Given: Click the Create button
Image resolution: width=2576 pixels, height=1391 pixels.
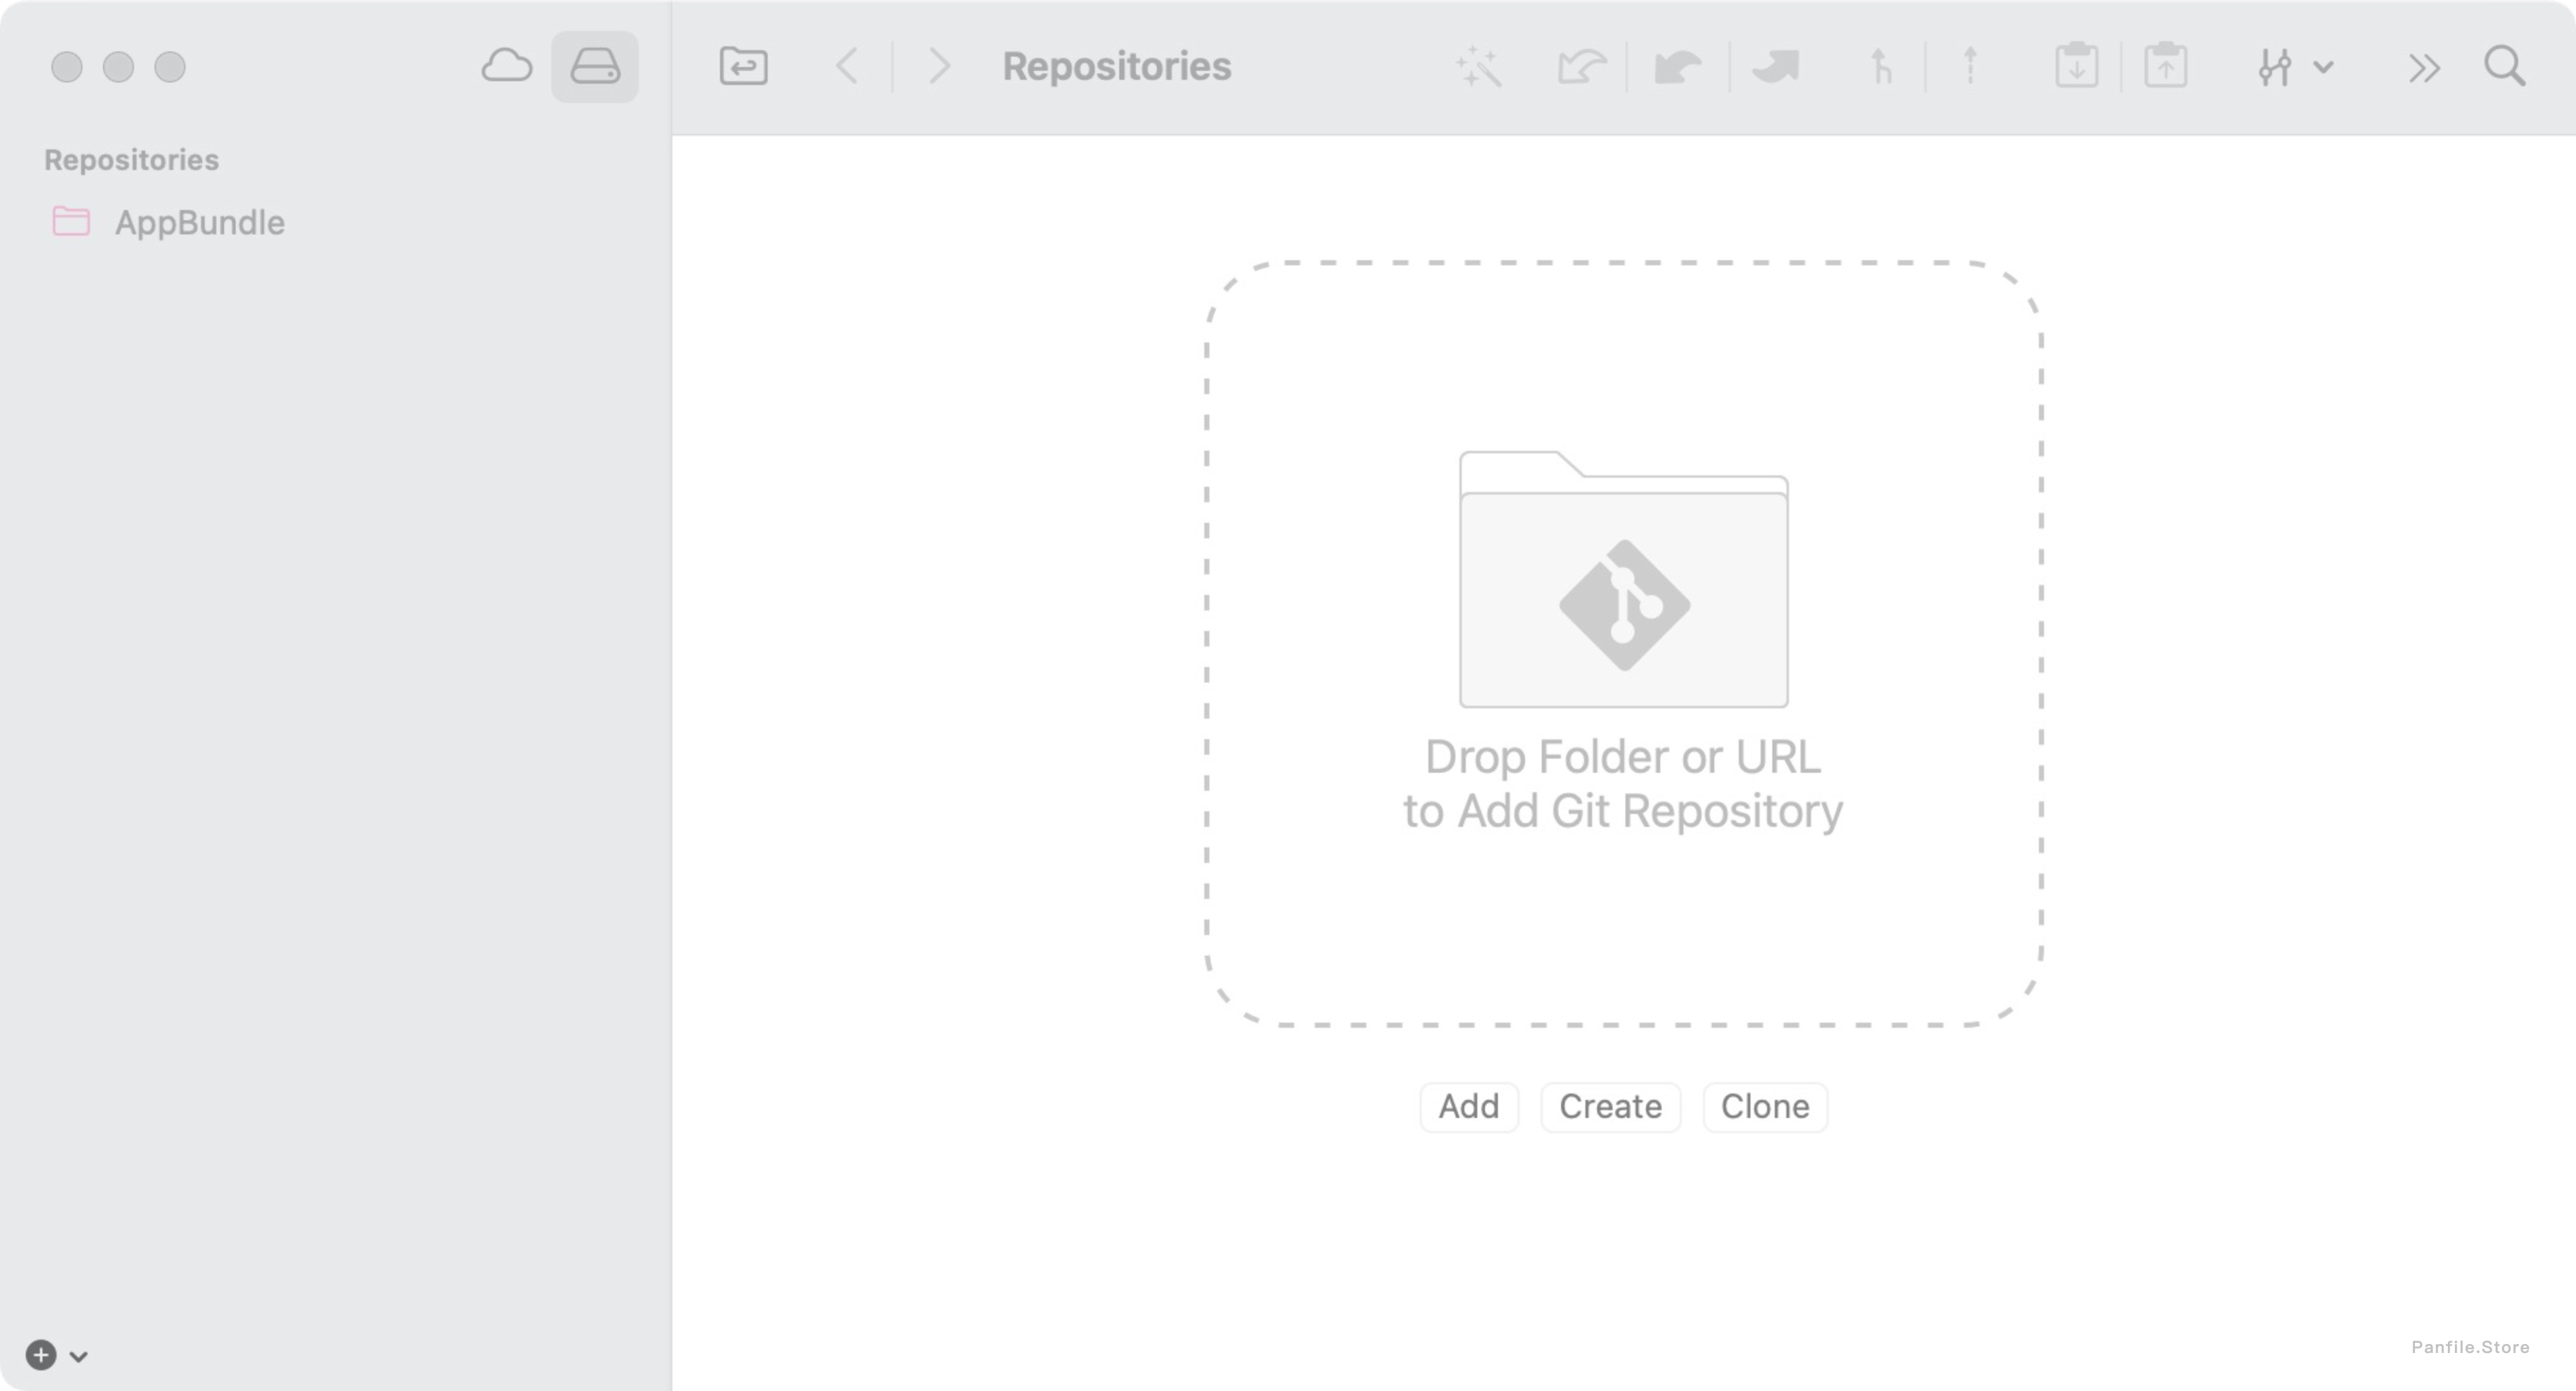Looking at the screenshot, I should tap(1610, 1107).
